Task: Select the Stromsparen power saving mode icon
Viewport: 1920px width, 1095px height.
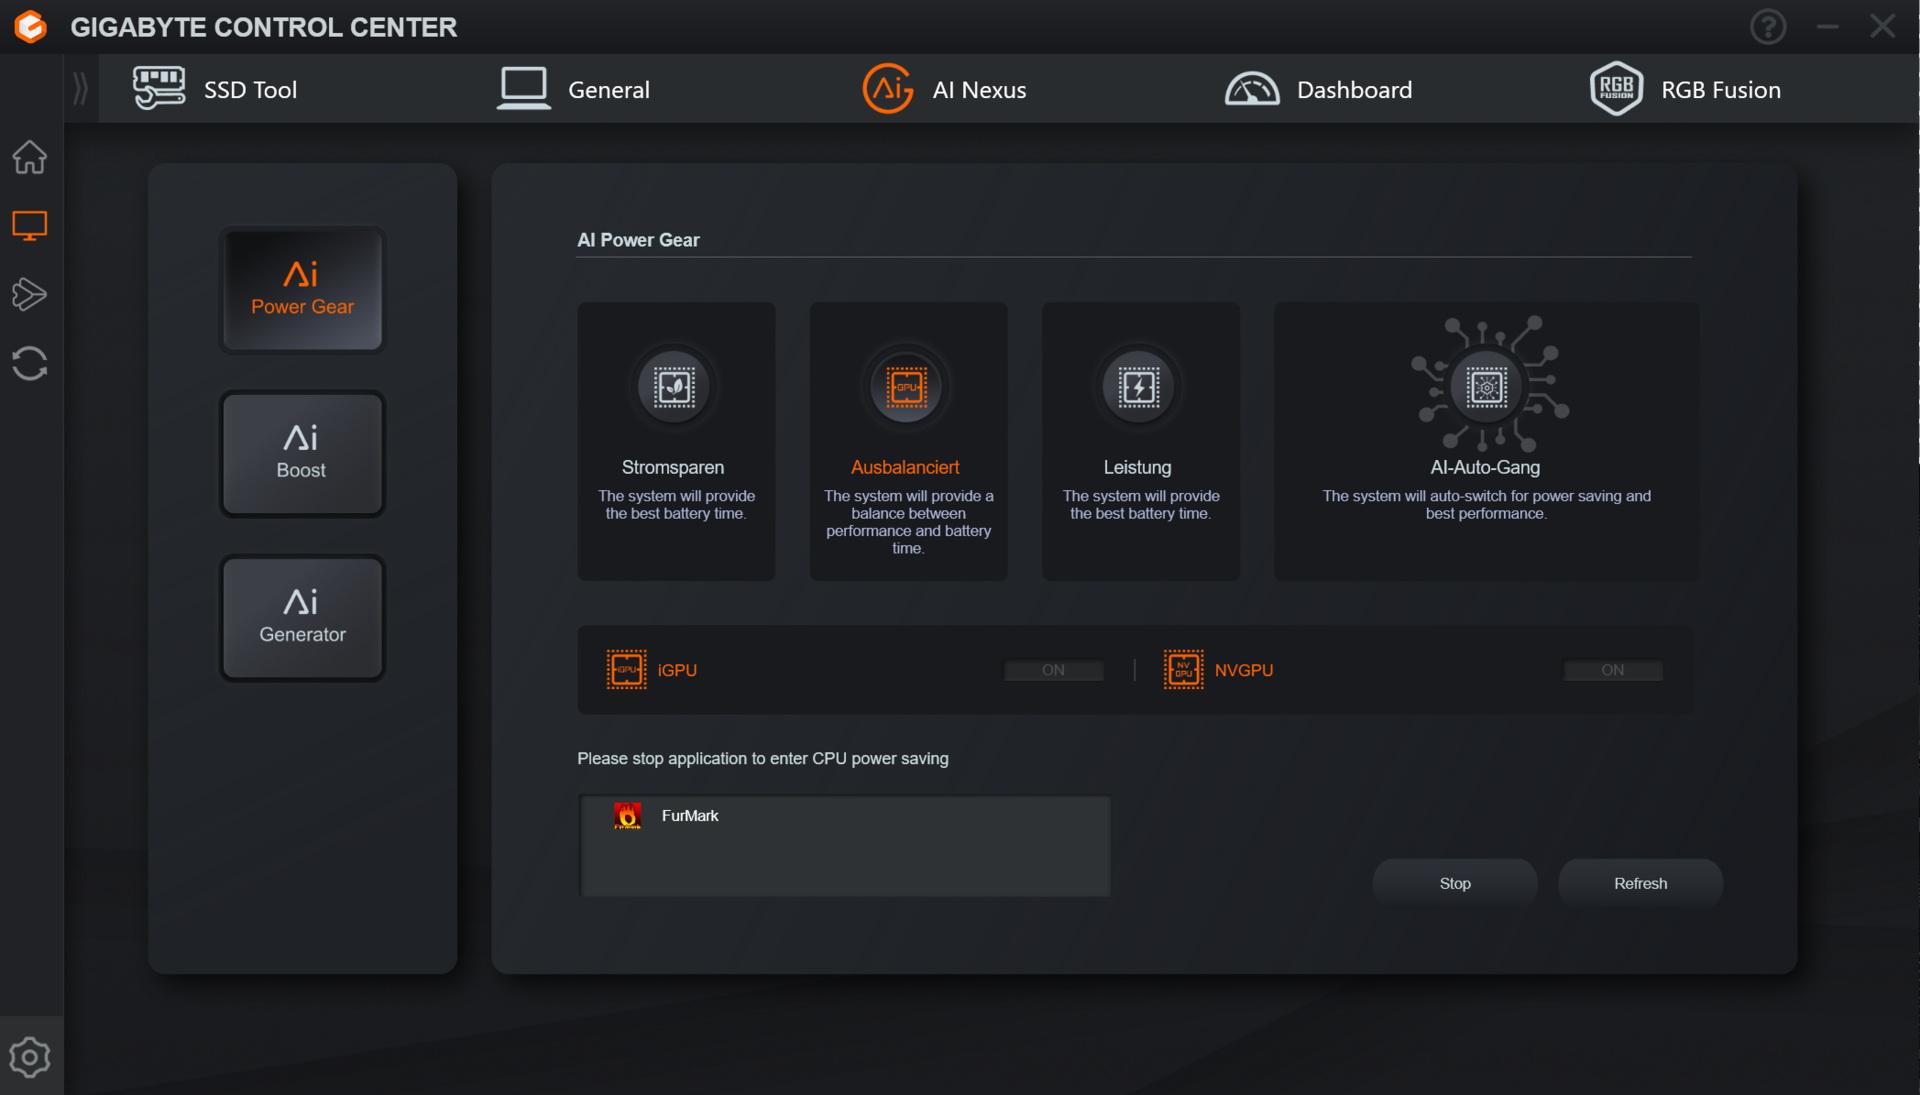Action: [674, 387]
